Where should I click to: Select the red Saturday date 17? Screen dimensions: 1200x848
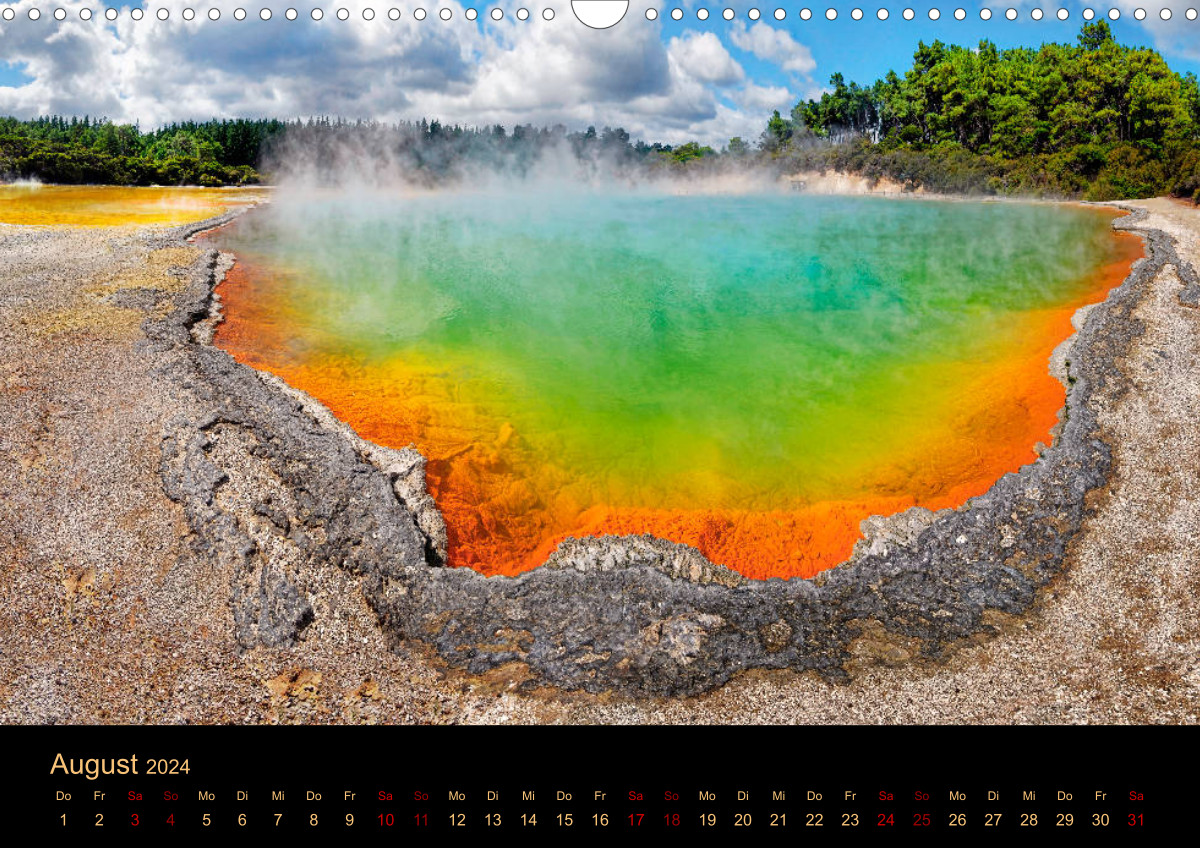point(635,820)
